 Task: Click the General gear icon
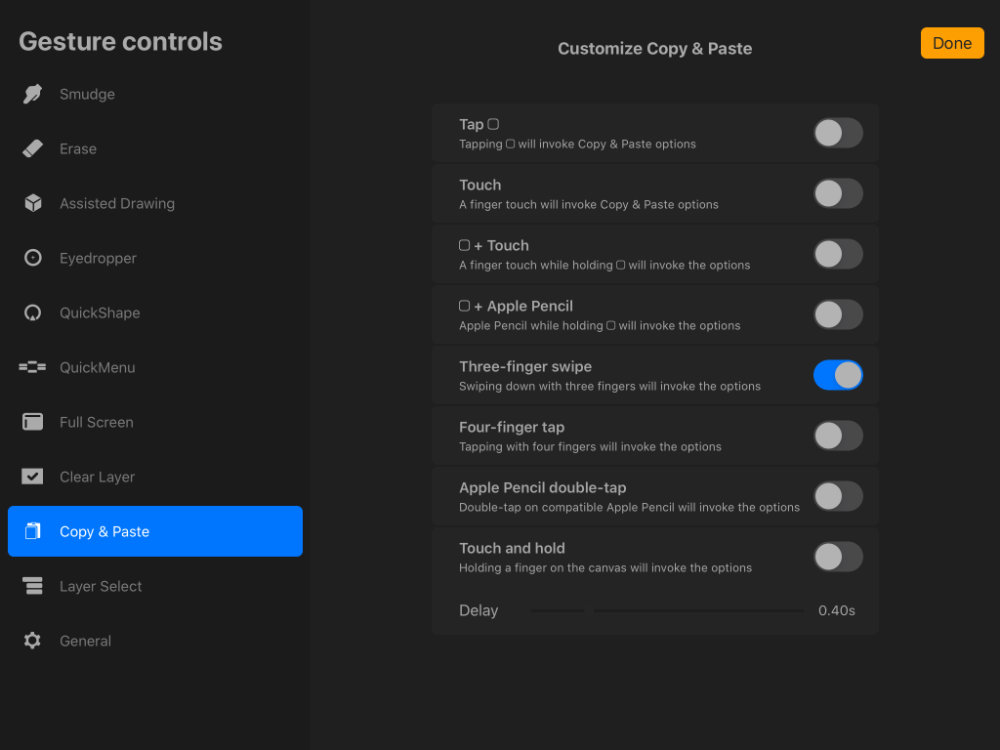point(33,640)
